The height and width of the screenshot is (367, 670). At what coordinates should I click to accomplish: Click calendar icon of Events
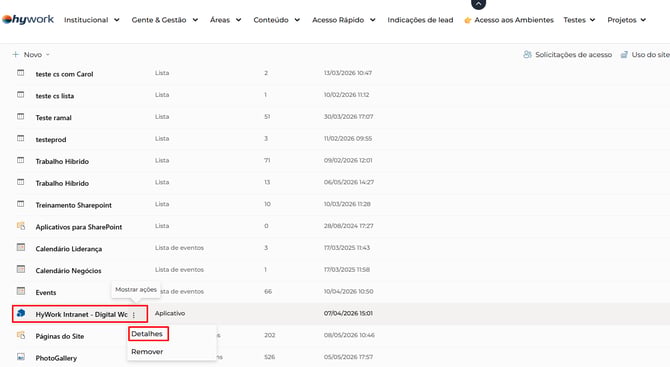[21, 291]
